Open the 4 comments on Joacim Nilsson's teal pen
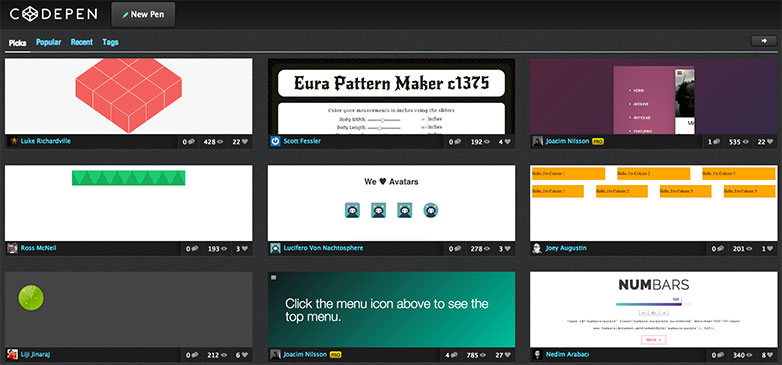Screen dimensions: 782x365 [451, 356]
